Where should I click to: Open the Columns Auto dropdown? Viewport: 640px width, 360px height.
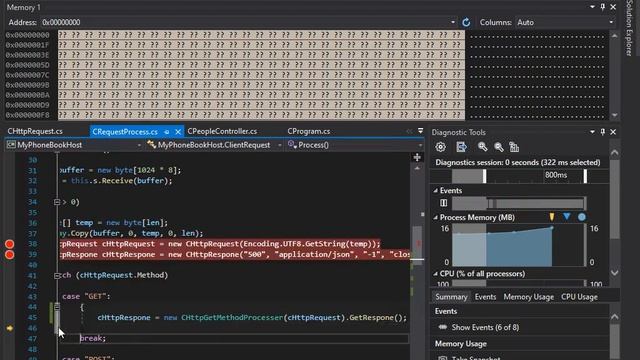click(611, 22)
